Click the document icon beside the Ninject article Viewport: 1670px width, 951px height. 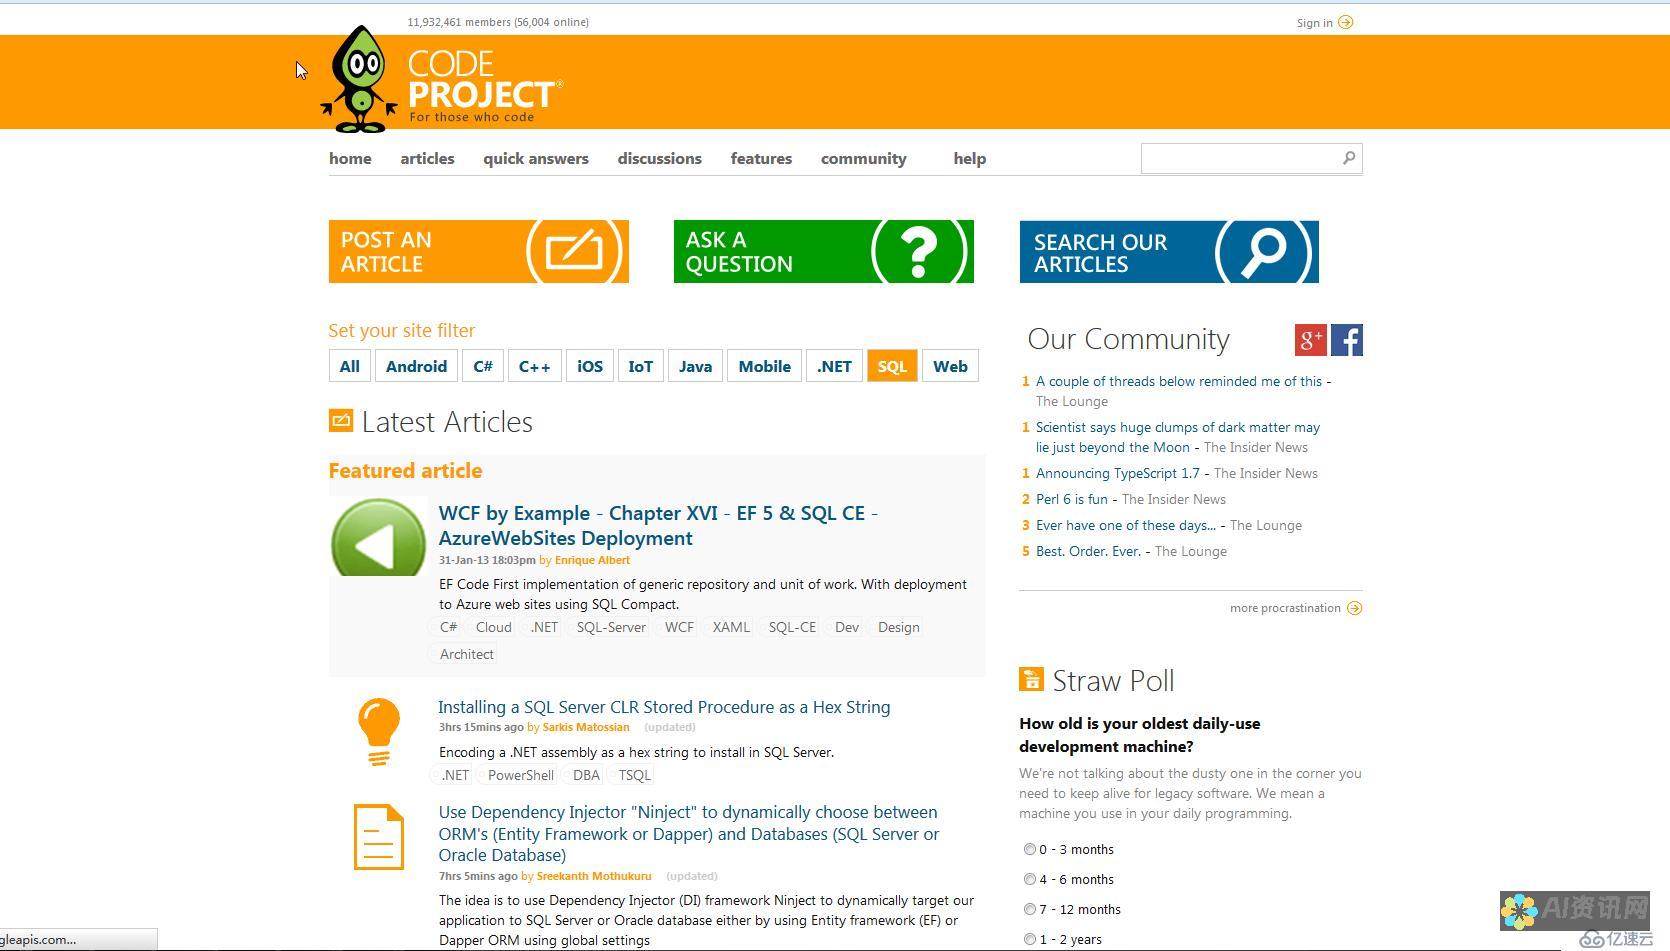pyautogui.click(x=379, y=837)
